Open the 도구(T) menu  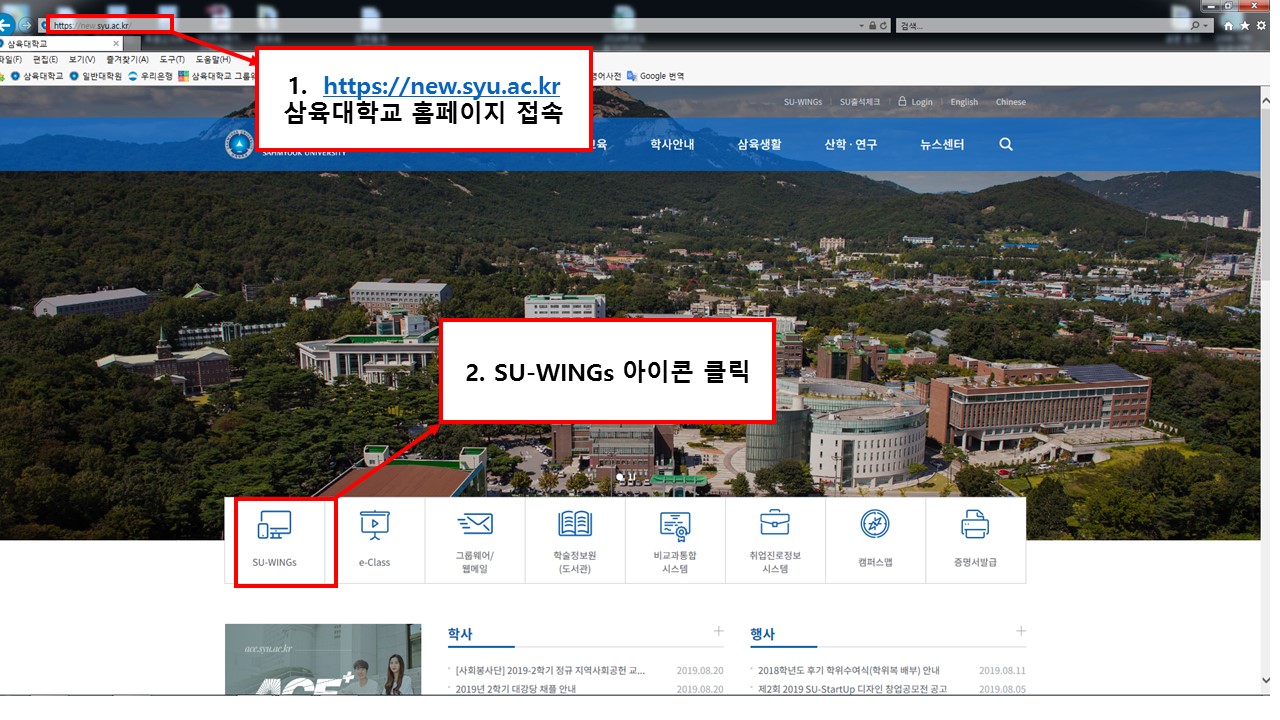172,59
